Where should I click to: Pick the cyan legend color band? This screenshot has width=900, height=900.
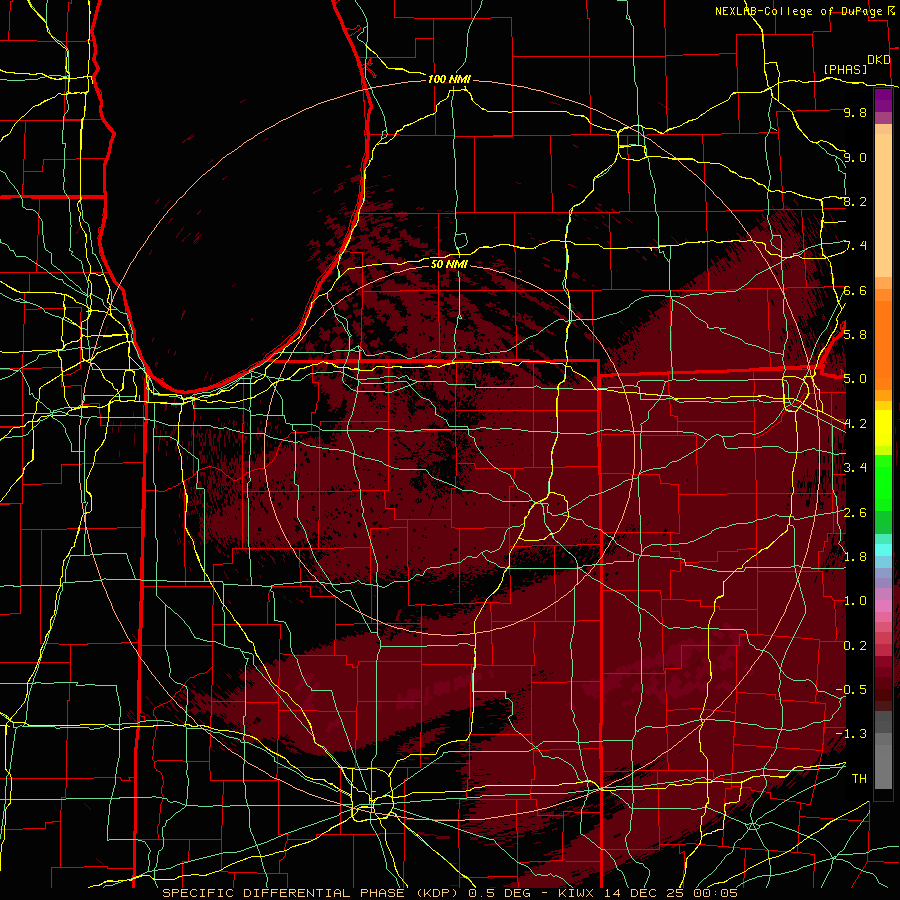[x=883, y=550]
